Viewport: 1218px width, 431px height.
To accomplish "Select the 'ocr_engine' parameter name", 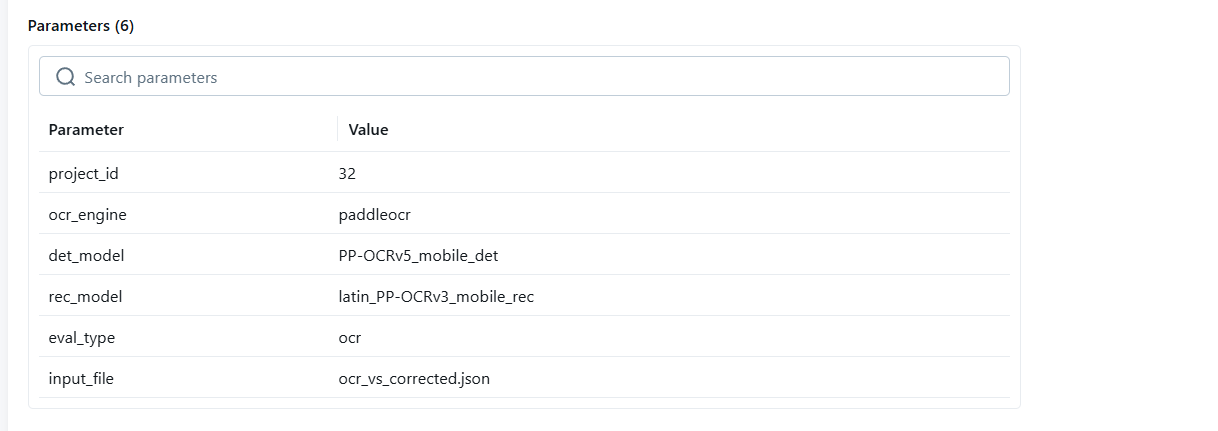I will [x=87, y=214].
